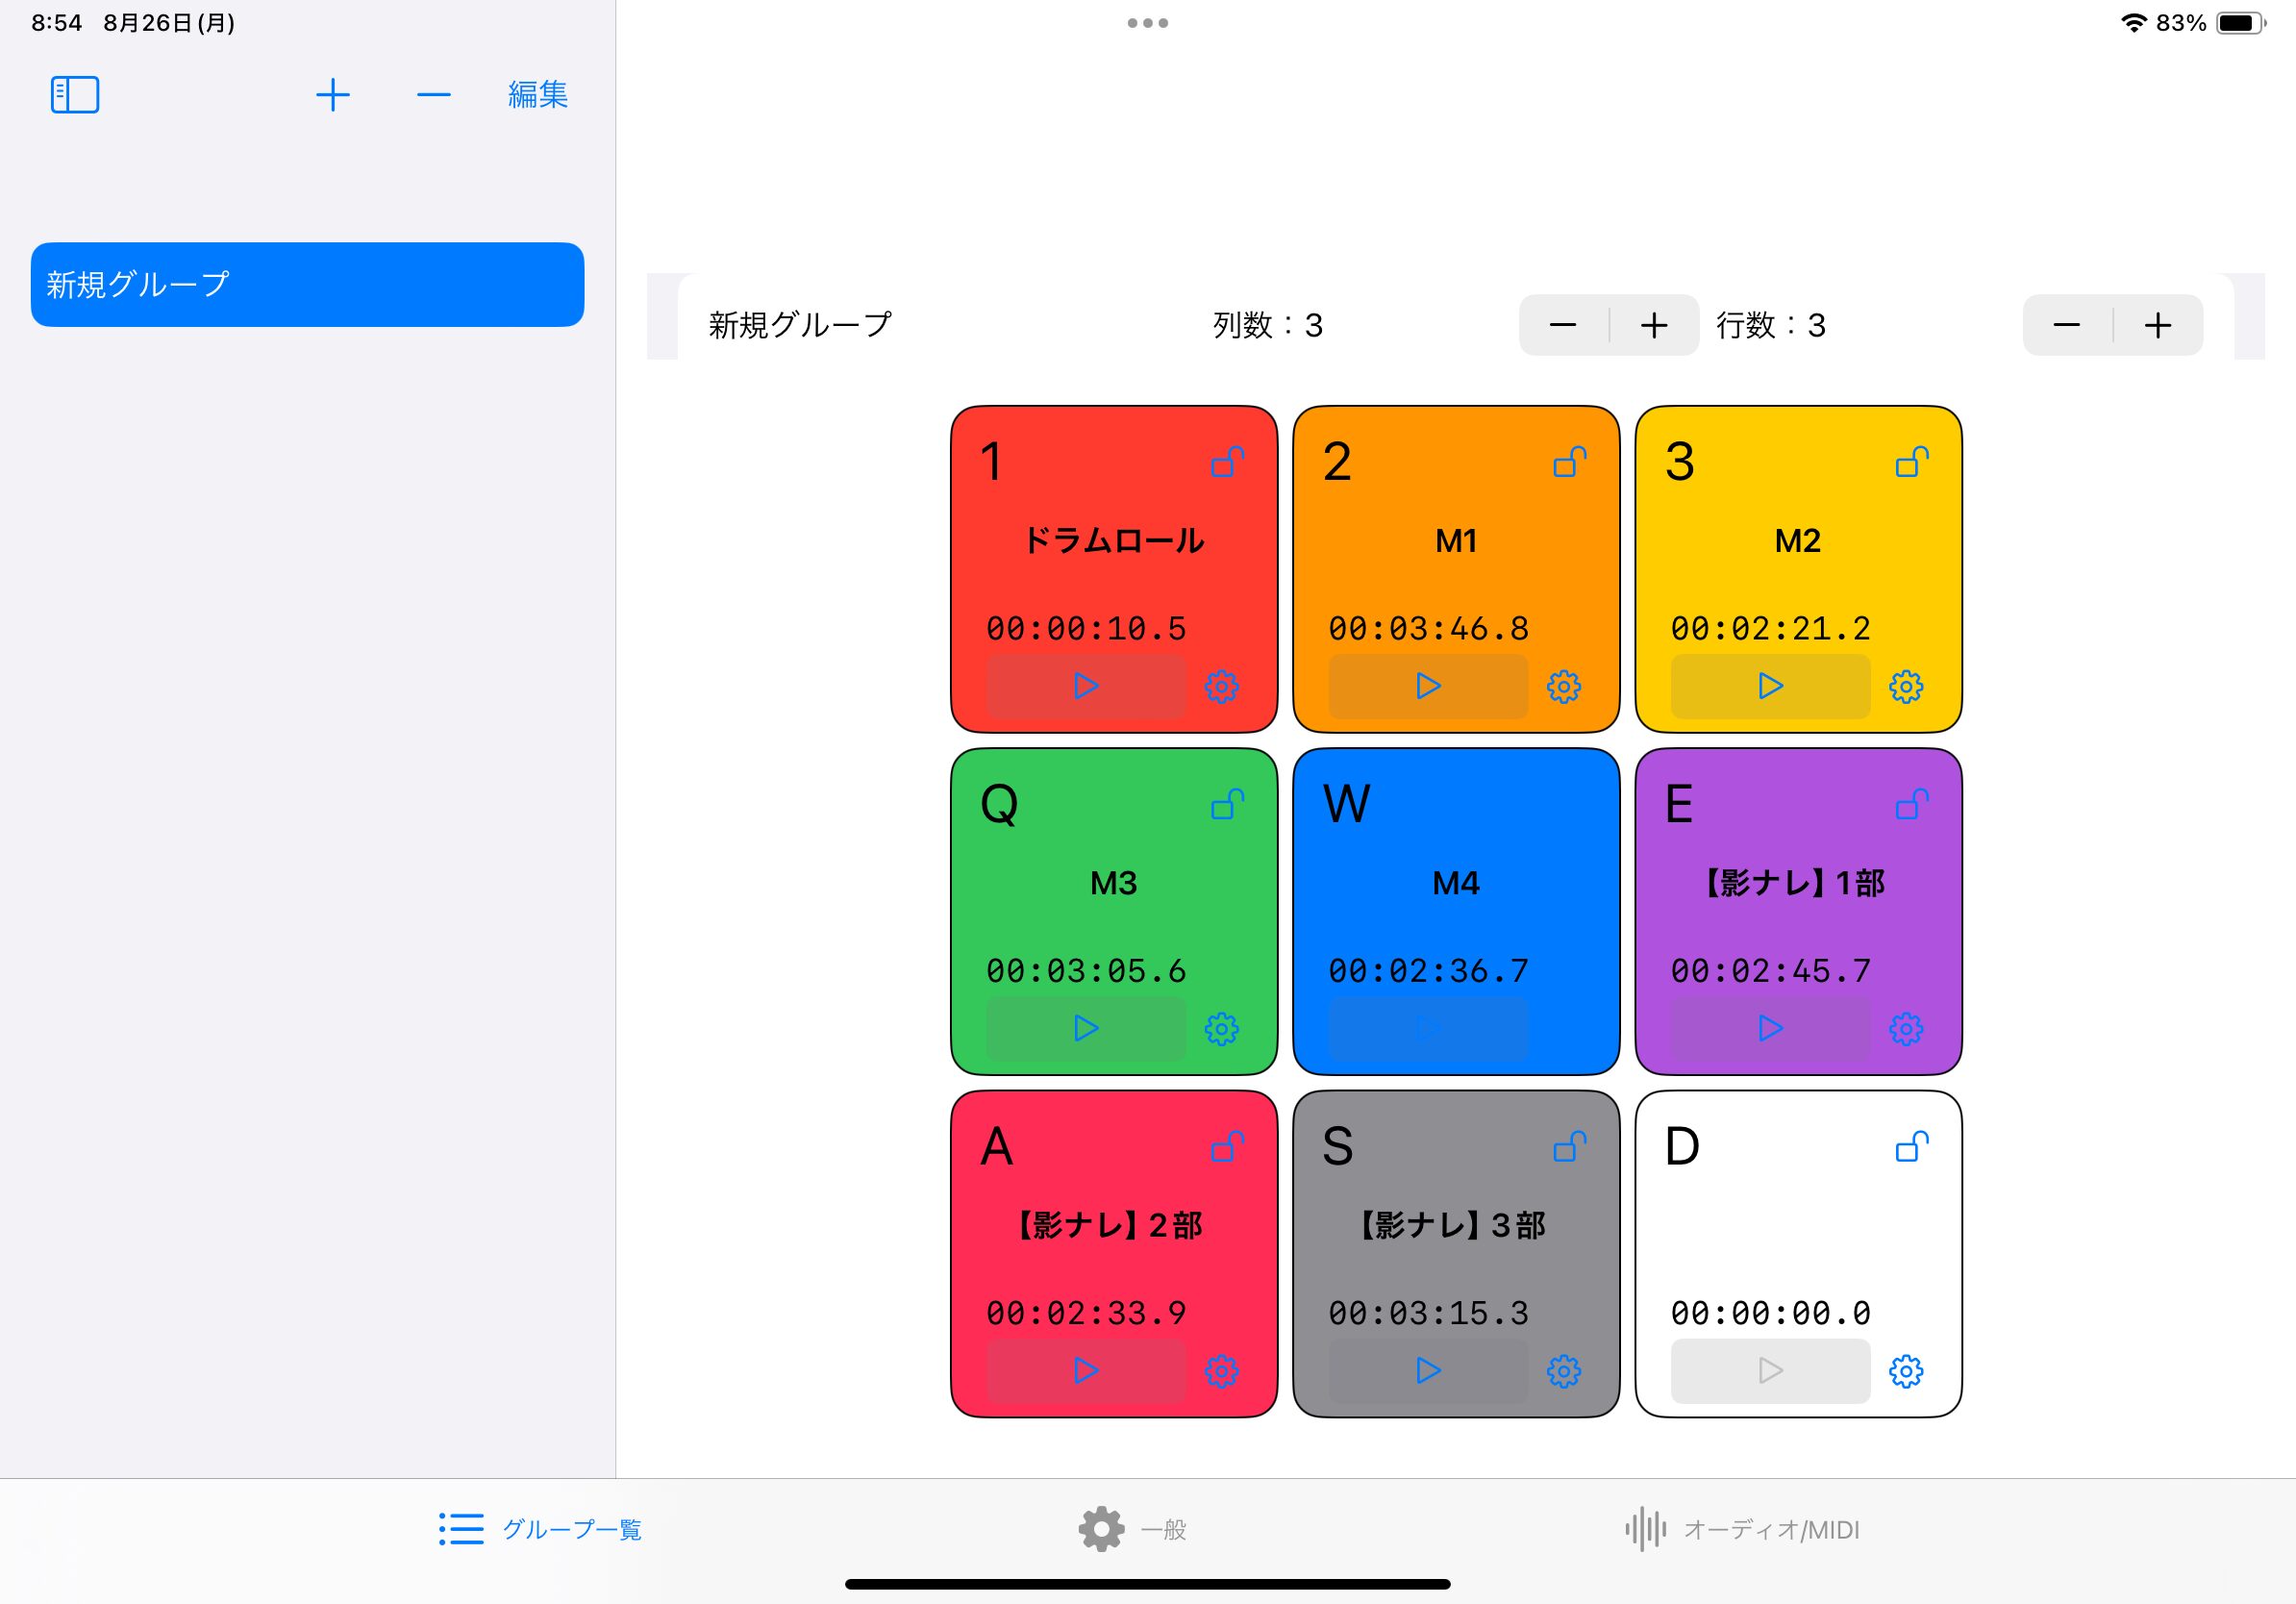Tap the 編集 edit button
2296x1604 pixels.
click(x=537, y=95)
